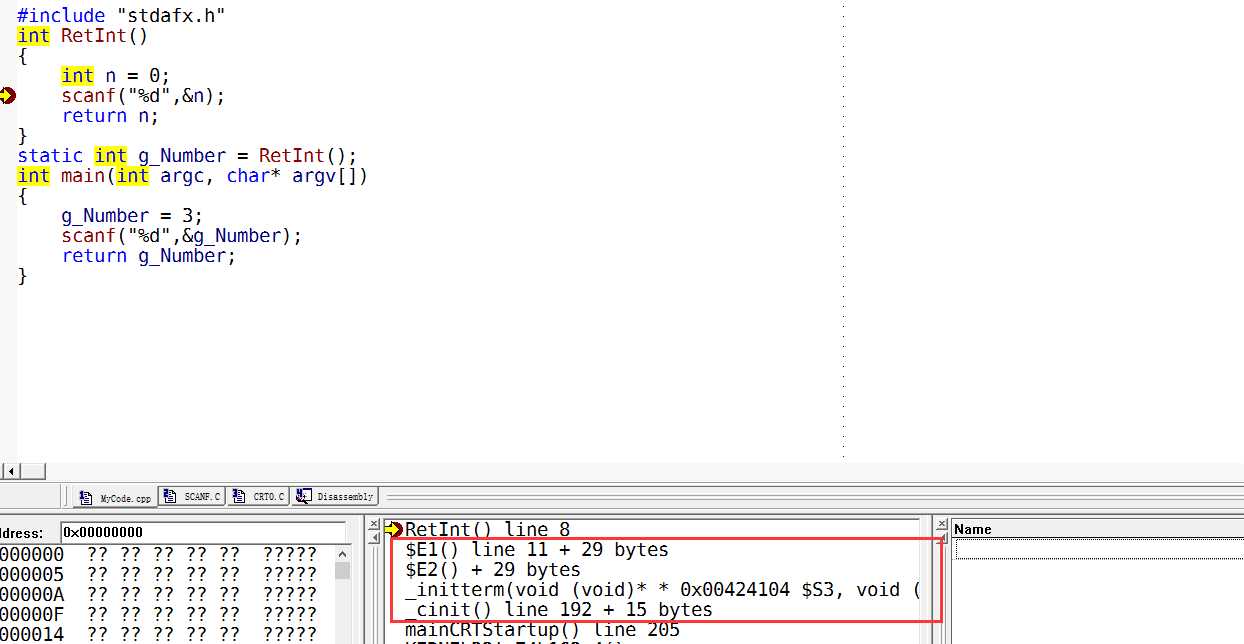The height and width of the screenshot is (644, 1244).
Task: Click the current-frame arrow next to RetInt() in the call stack
Action: coord(393,529)
